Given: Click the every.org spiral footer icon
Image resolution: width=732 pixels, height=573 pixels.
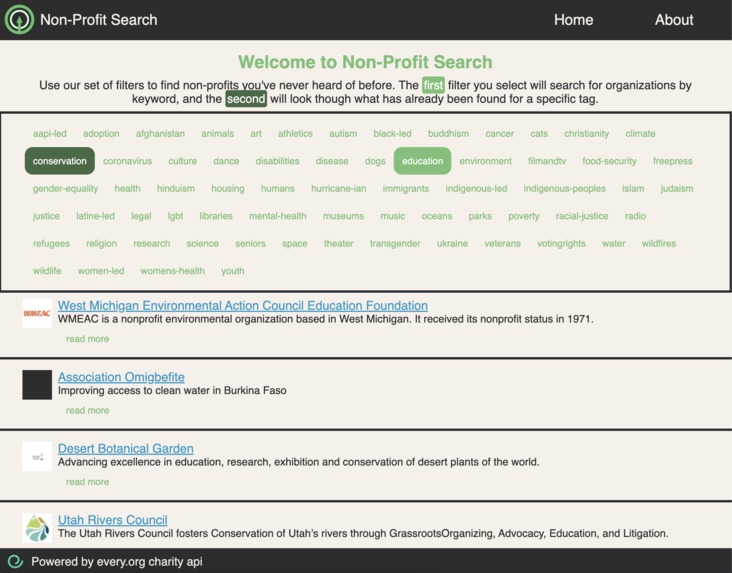Looking at the screenshot, I should tap(15, 561).
